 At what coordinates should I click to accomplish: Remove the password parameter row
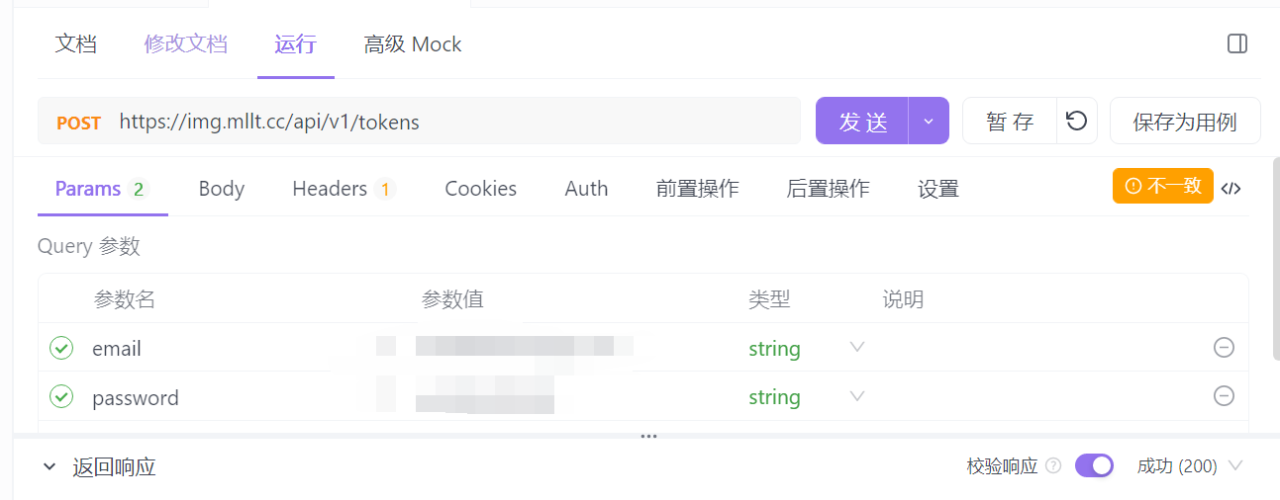point(1223,396)
